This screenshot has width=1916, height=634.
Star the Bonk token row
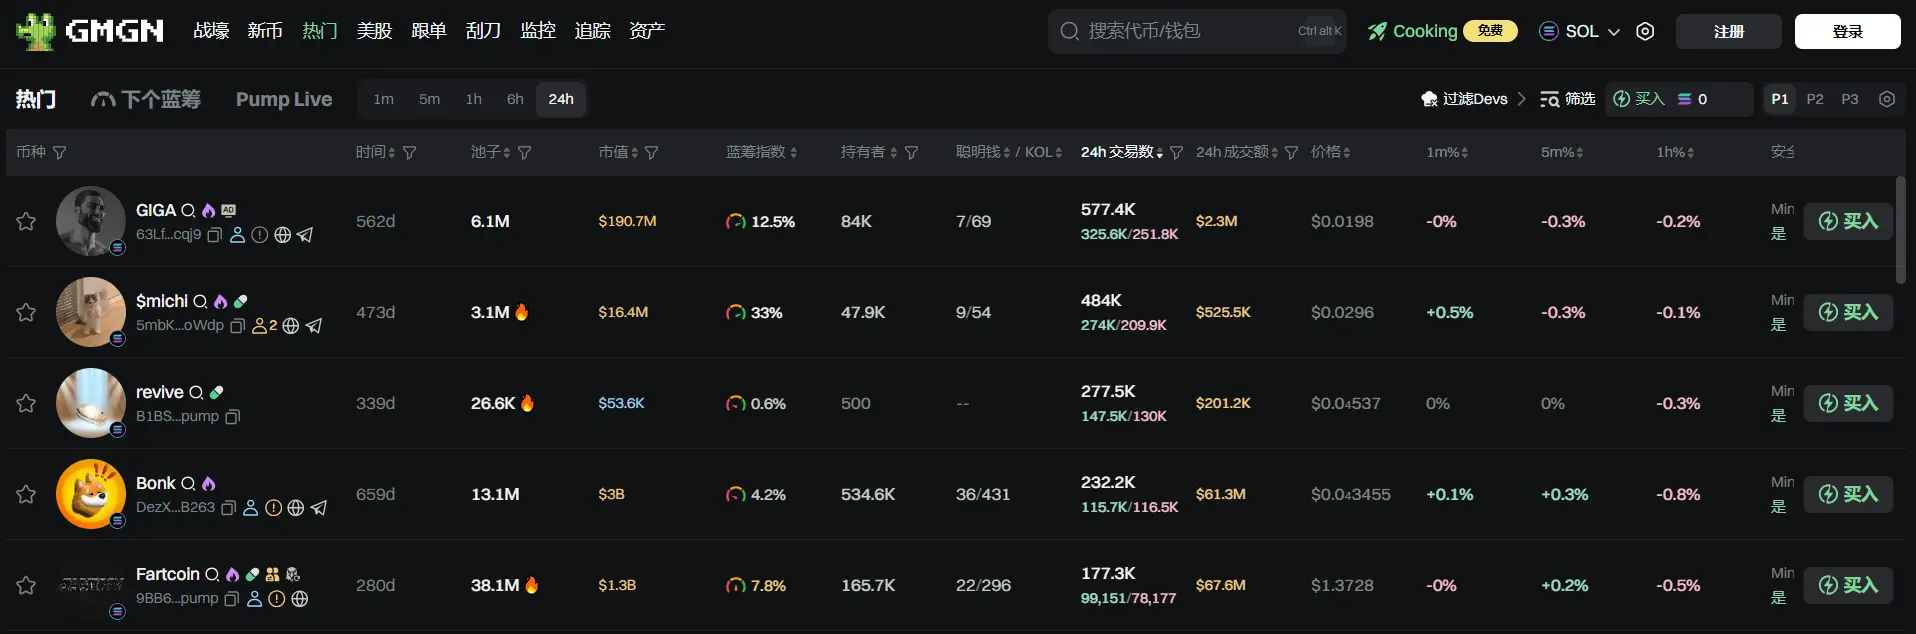click(x=26, y=495)
